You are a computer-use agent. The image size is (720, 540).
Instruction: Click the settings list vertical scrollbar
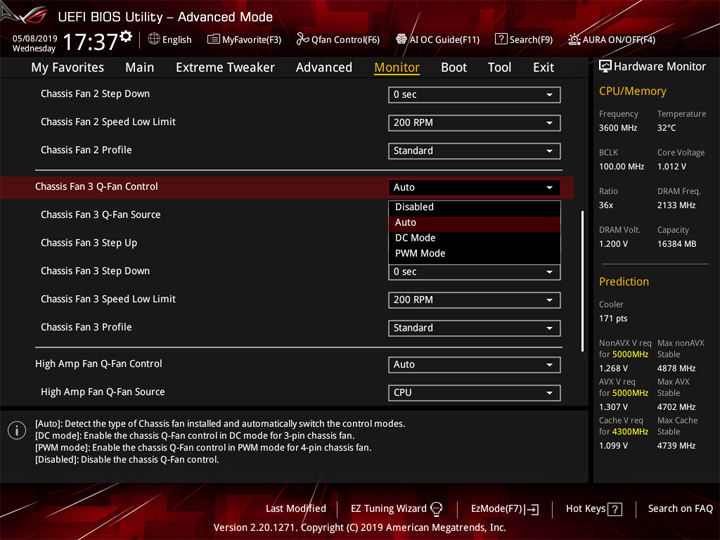coord(582,281)
